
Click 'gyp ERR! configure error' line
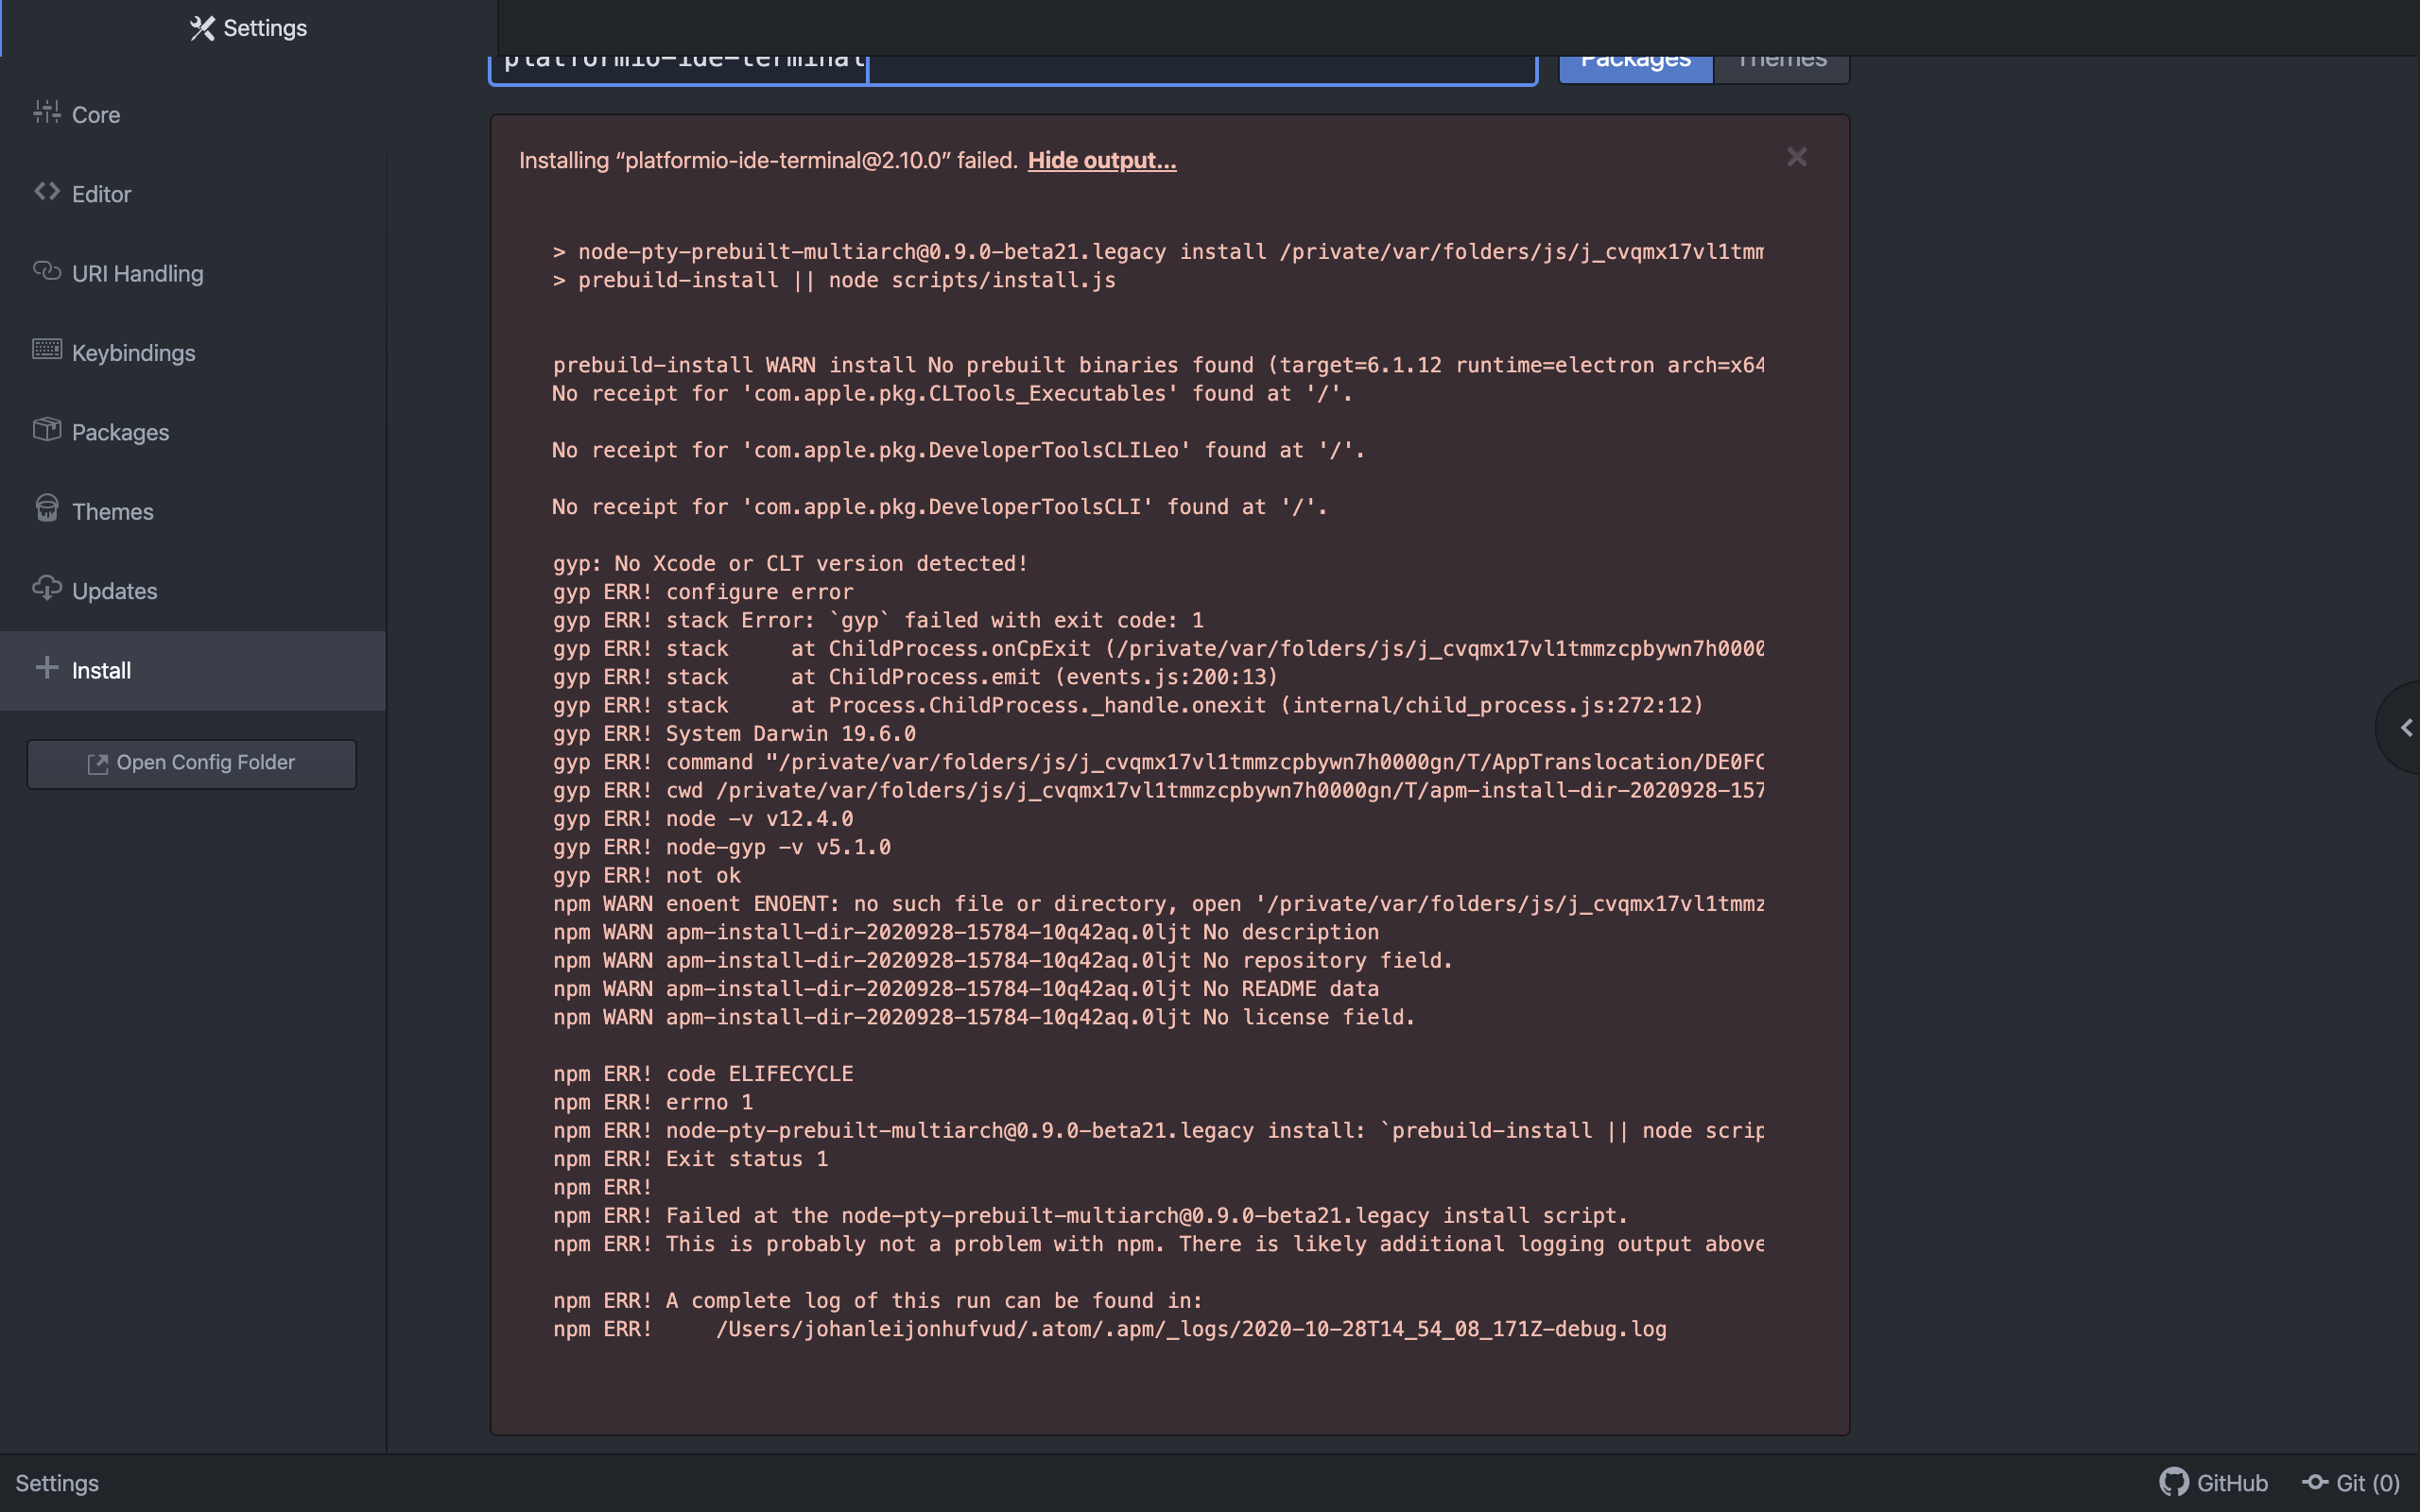coord(703,591)
